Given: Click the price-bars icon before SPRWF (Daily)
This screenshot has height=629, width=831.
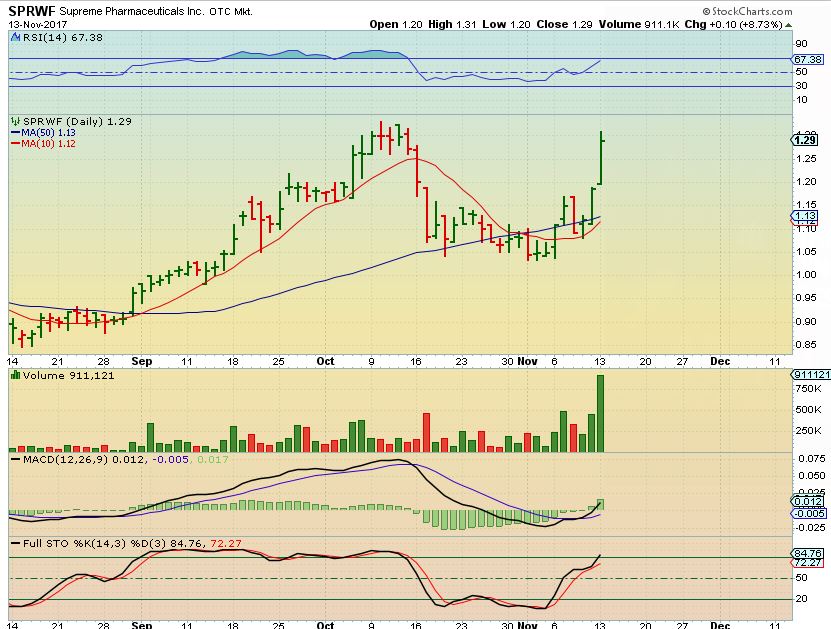Looking at the screenshot, I should 15,121.
